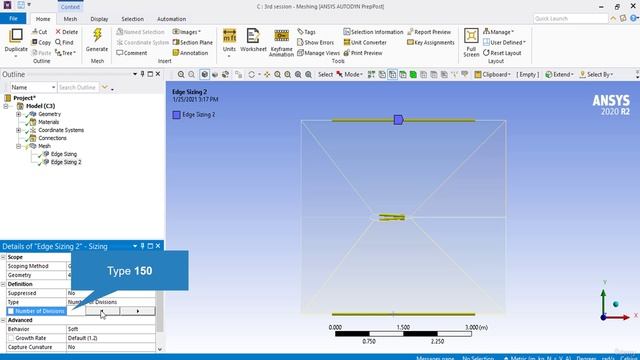The width and height of the screenshot is (640, 360).
Task: Open the Clipboard dropdown
Action: [x=492, y=74]
